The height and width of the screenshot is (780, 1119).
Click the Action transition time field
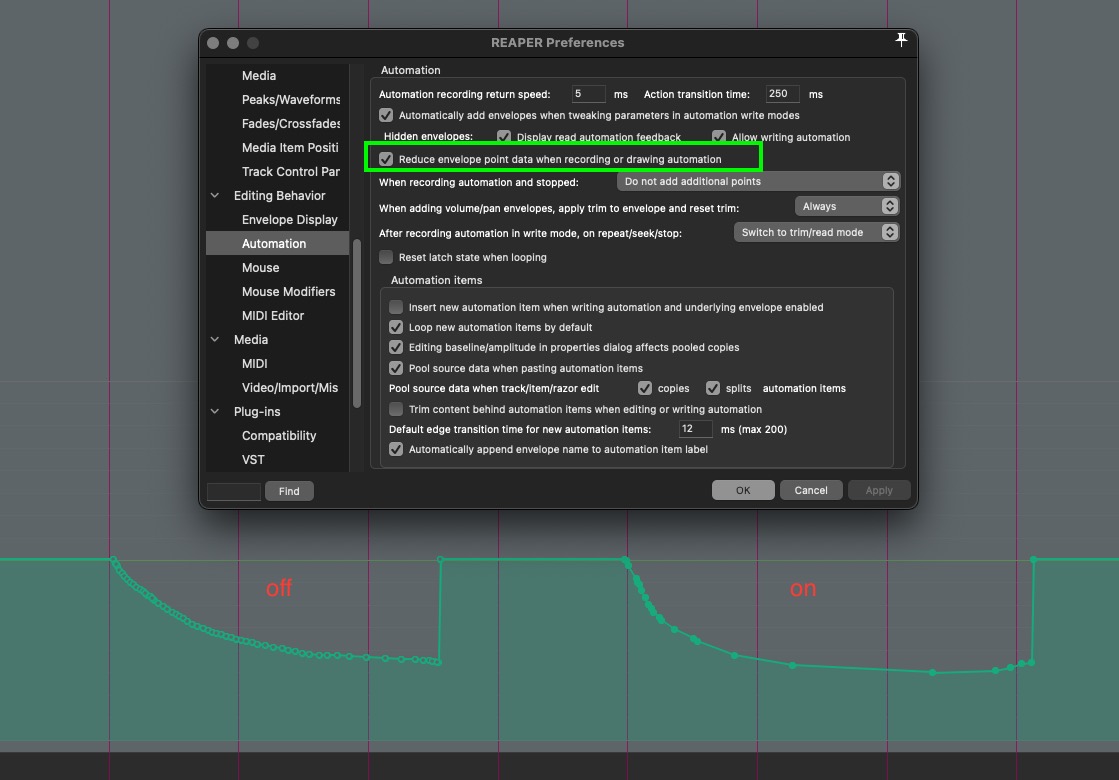781,93
